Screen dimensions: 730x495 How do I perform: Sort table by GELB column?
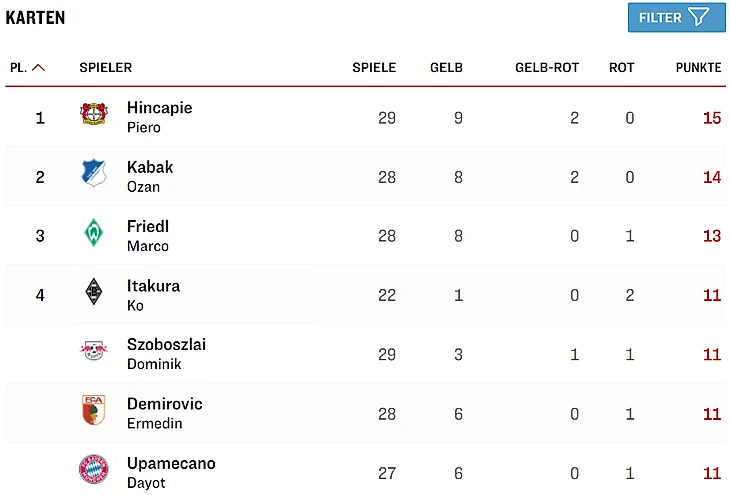point(446,68)
